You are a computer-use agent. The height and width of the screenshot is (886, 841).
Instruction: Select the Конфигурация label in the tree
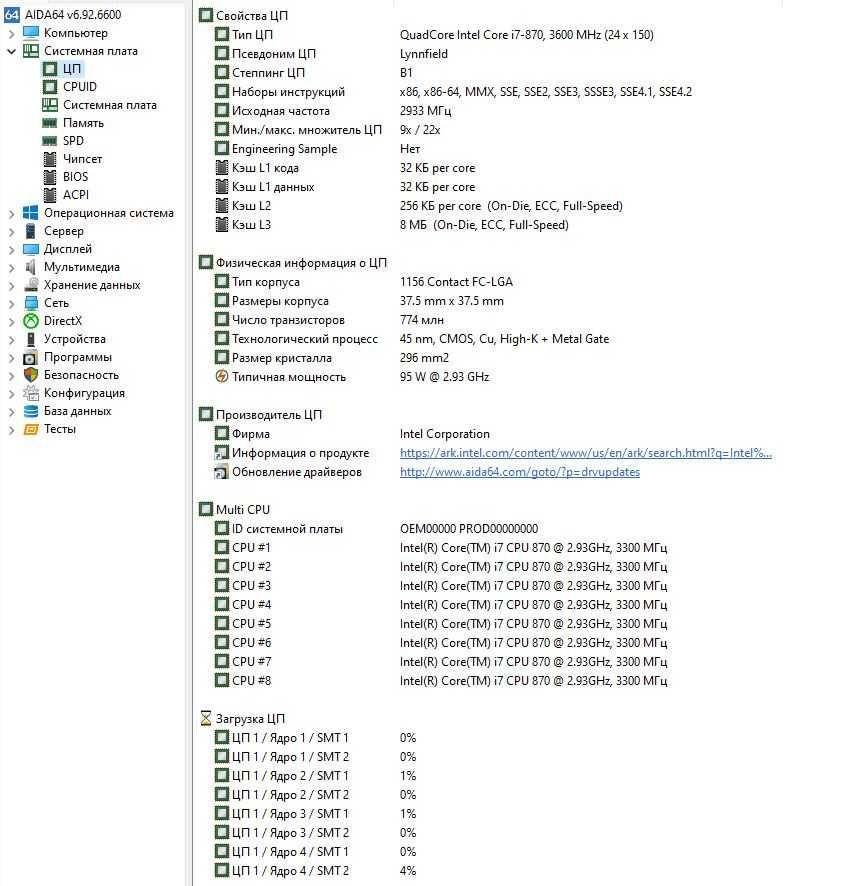click(x=84, y=393)
